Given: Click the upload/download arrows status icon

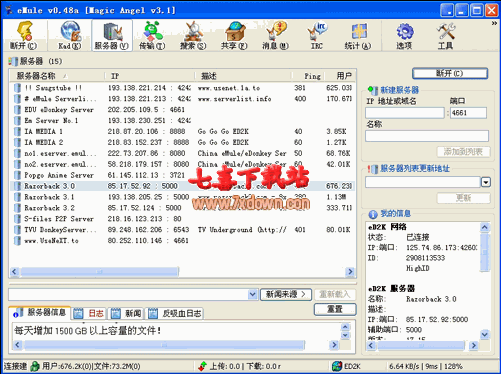Looking at the screenshot, I should (x=202, y=366).
